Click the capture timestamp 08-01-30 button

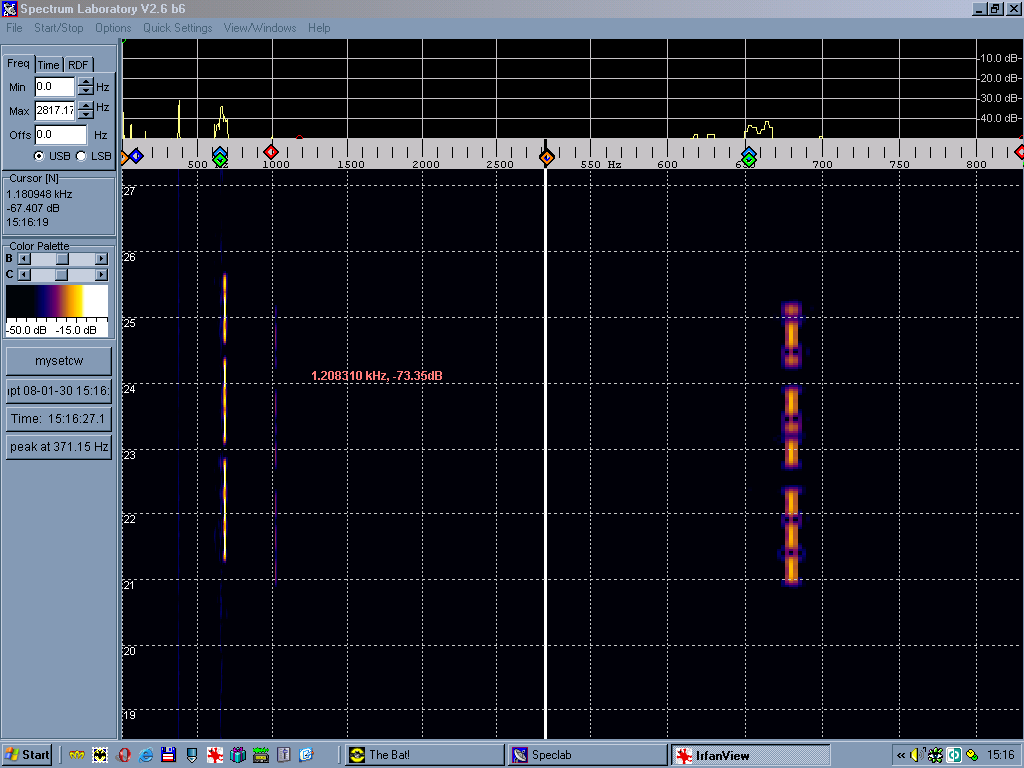tap(59, 391)
